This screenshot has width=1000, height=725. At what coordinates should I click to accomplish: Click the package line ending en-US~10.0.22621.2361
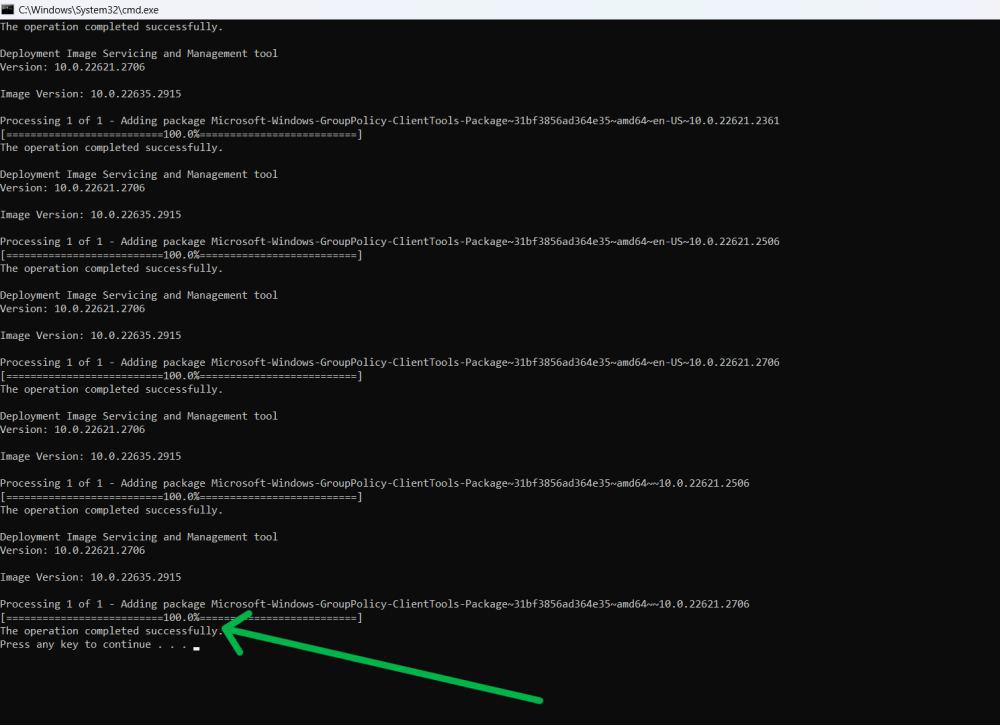click(x=390, y=121)
